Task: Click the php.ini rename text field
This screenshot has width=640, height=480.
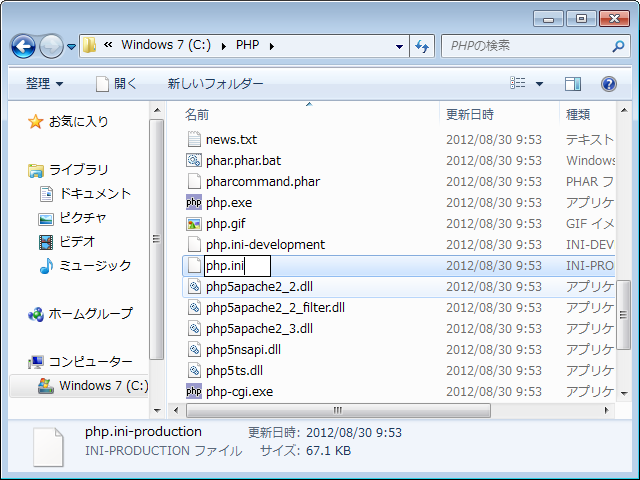Action: pyautogui.click(x=237, y=266)
